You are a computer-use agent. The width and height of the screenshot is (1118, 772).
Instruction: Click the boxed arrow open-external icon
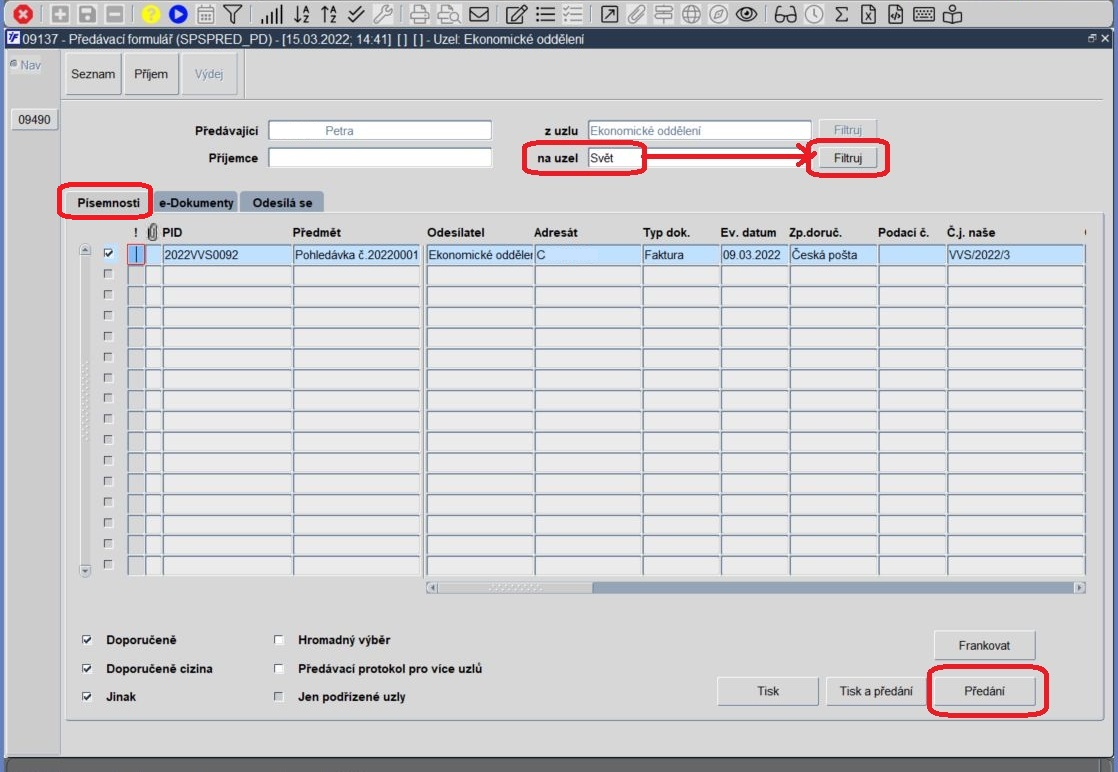[609, 14]
